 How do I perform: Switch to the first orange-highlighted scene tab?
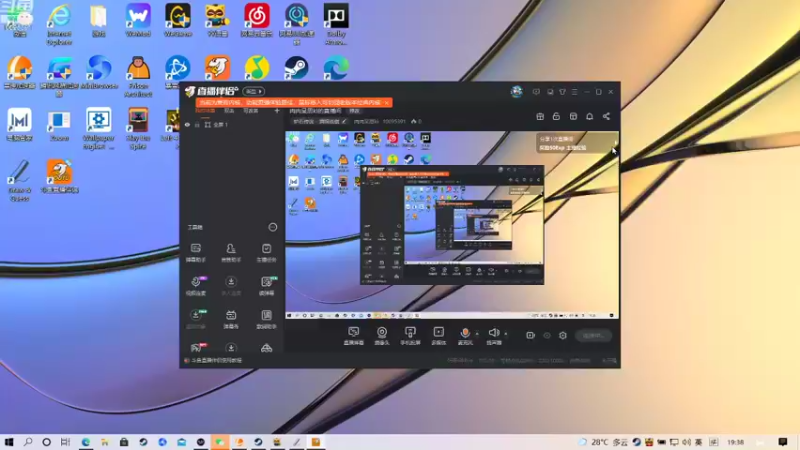(x=205, y=111)
